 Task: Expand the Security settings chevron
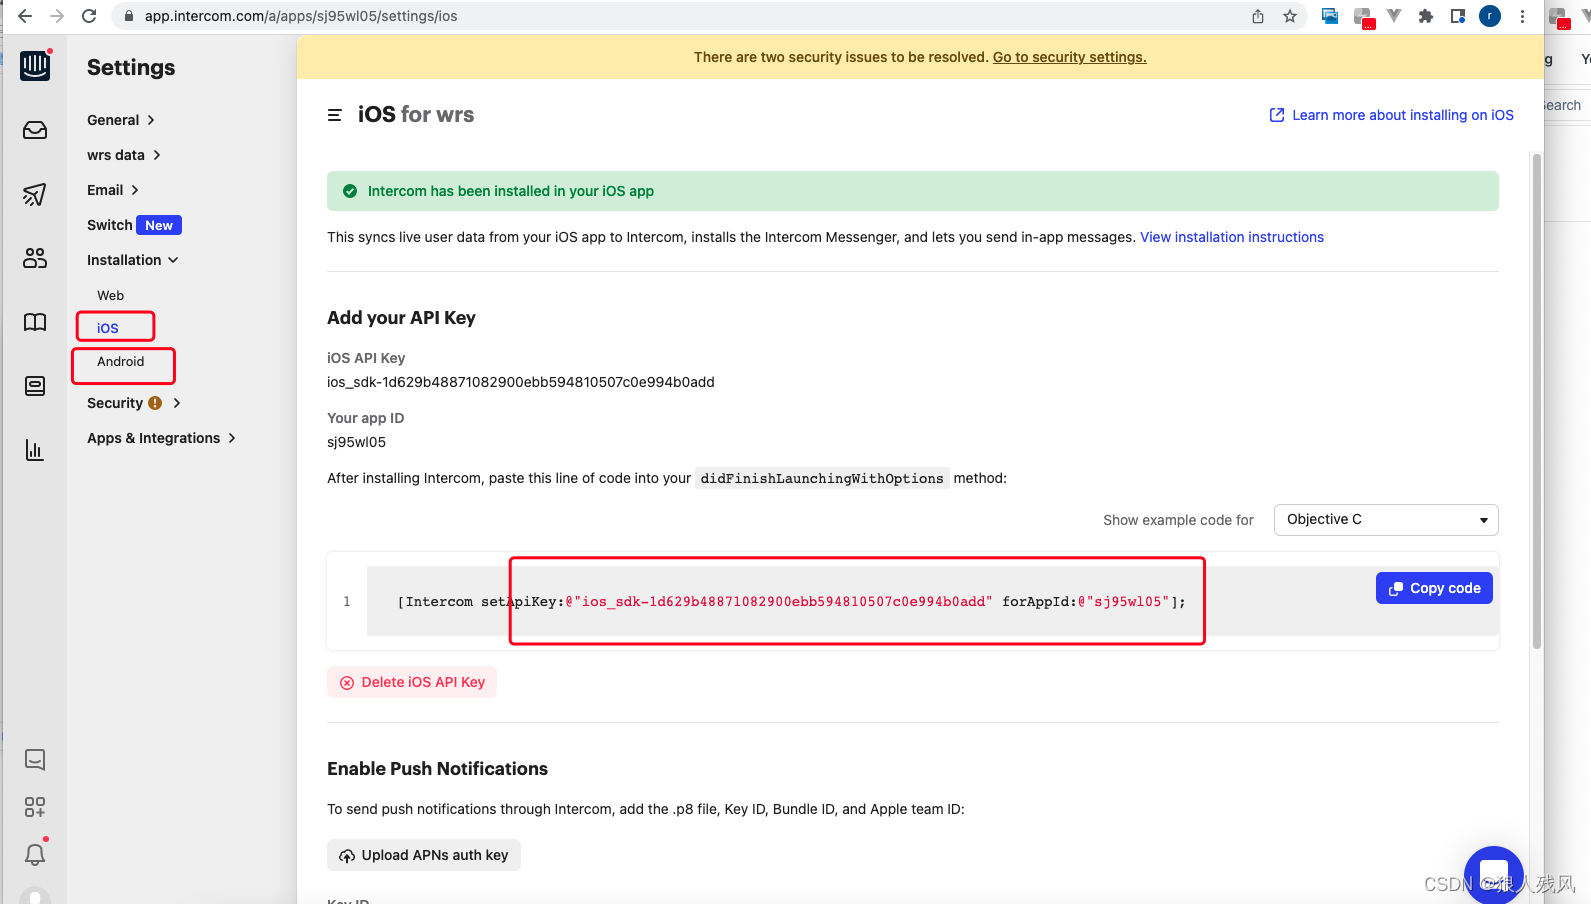pos(177,403)
